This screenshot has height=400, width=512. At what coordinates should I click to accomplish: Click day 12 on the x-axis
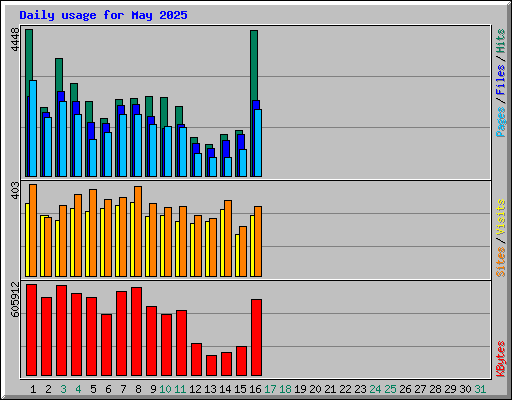195,389
